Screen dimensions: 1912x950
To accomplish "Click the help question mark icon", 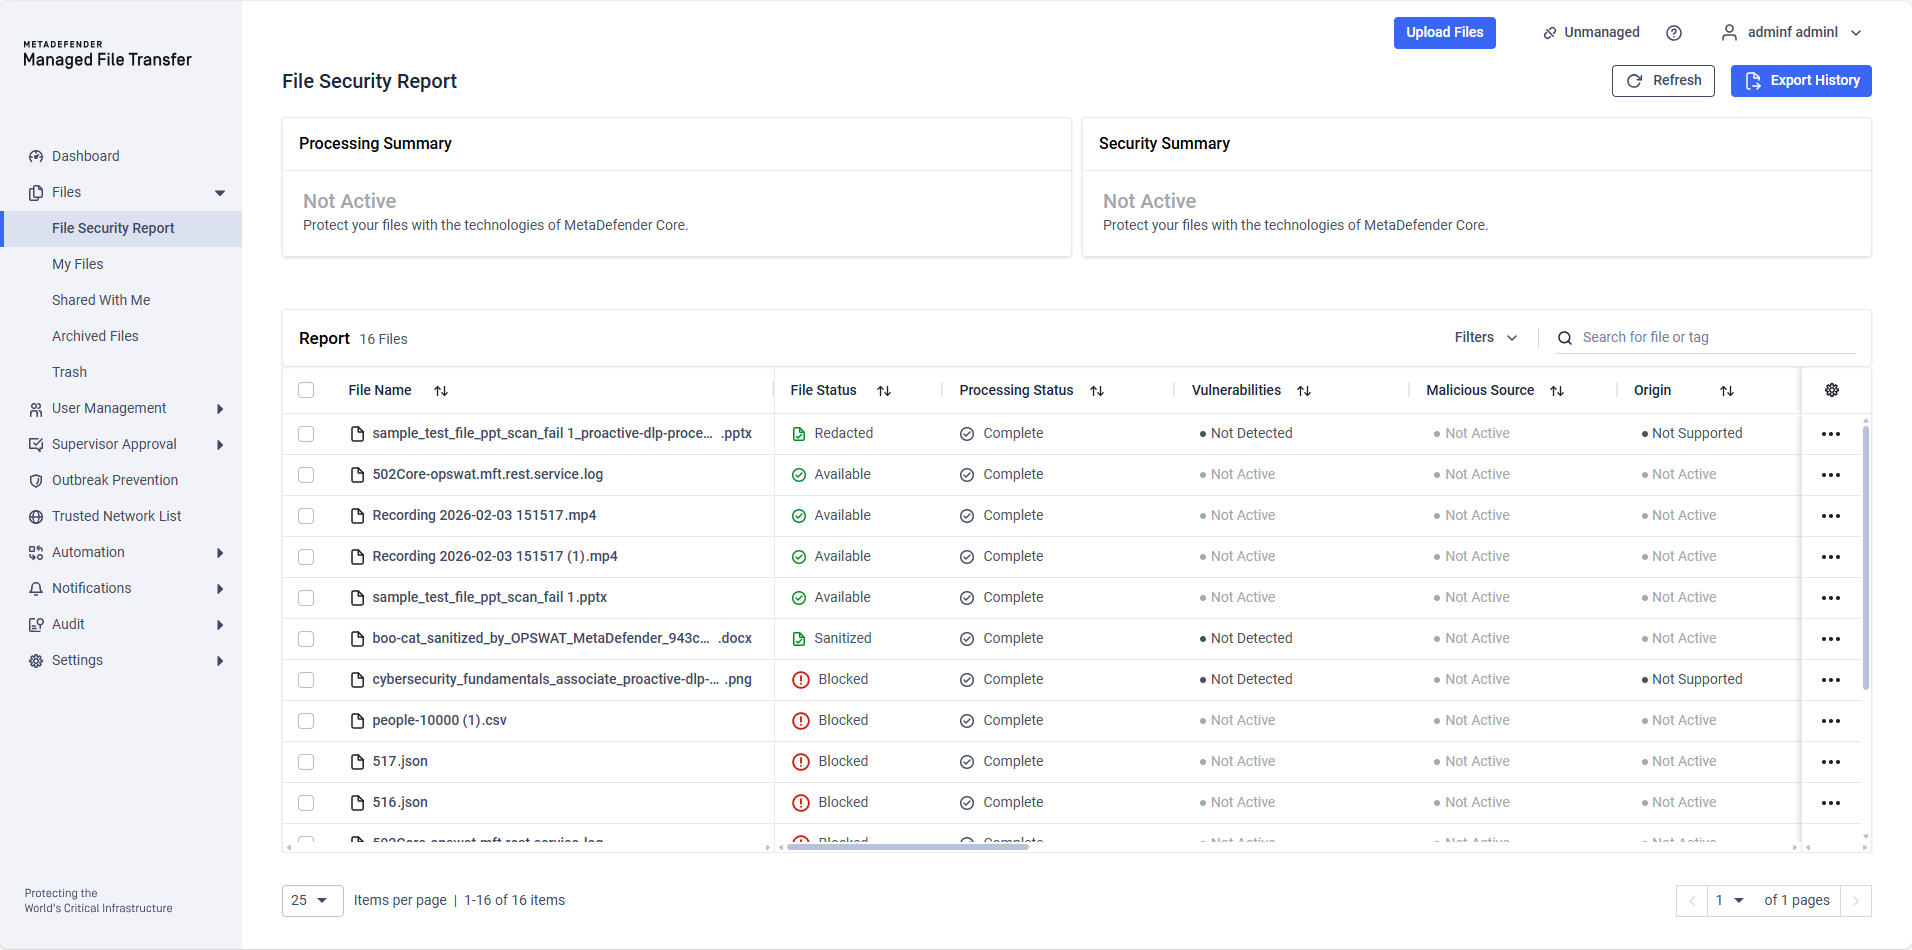I will coord(1673,33).
